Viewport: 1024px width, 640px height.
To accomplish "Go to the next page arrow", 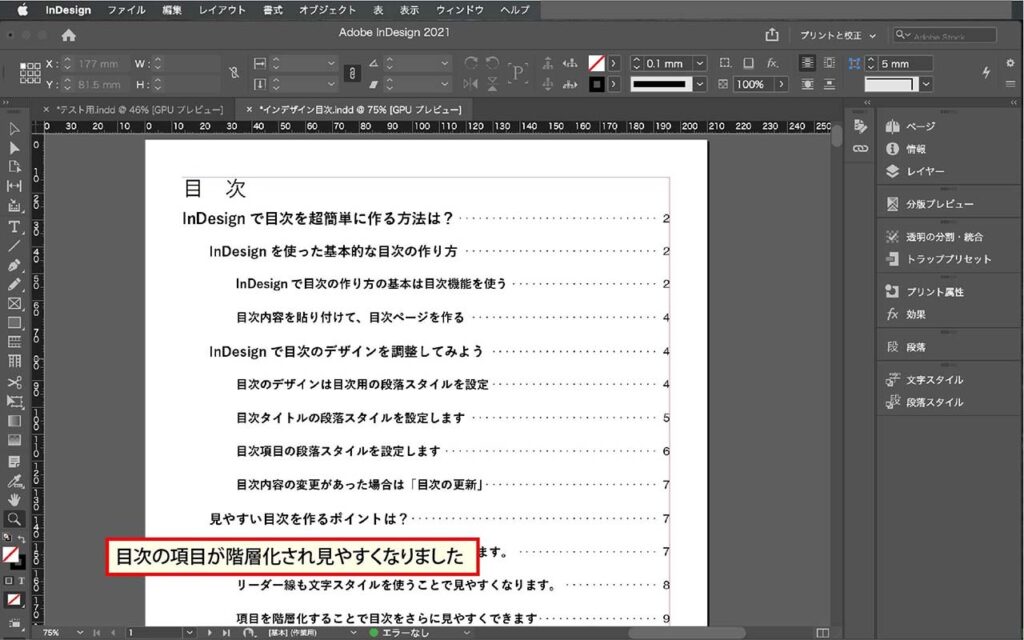I will click(210, 633).
